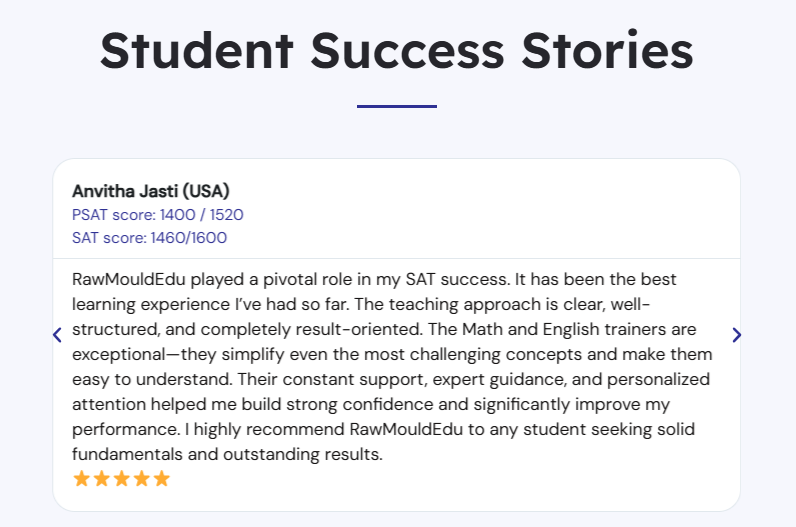796x527 pixels.
Task: Click the third (middle) rating star
Action: coord(122,479)
